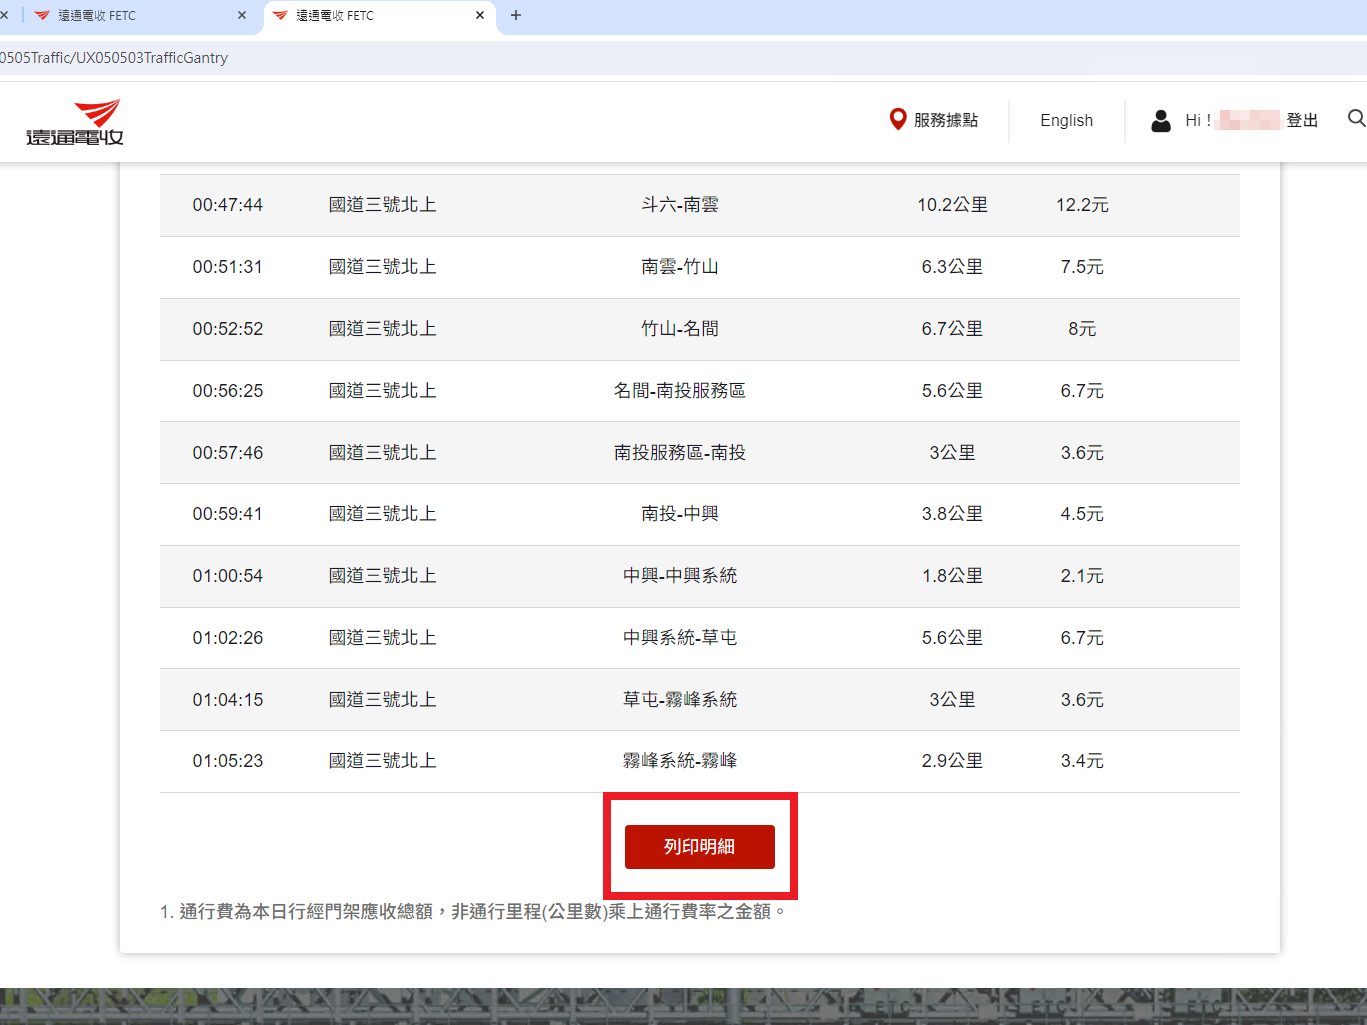
Task: Open search with the magnifier icon
Action: click(x=1356, y=119)
